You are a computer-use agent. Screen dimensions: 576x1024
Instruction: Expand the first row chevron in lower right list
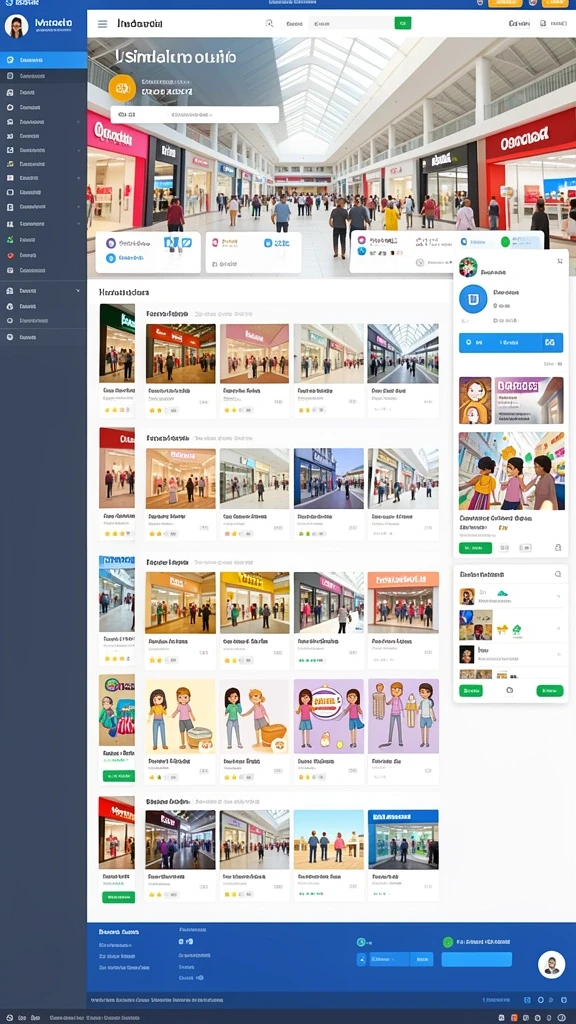(x=558, y=596)
